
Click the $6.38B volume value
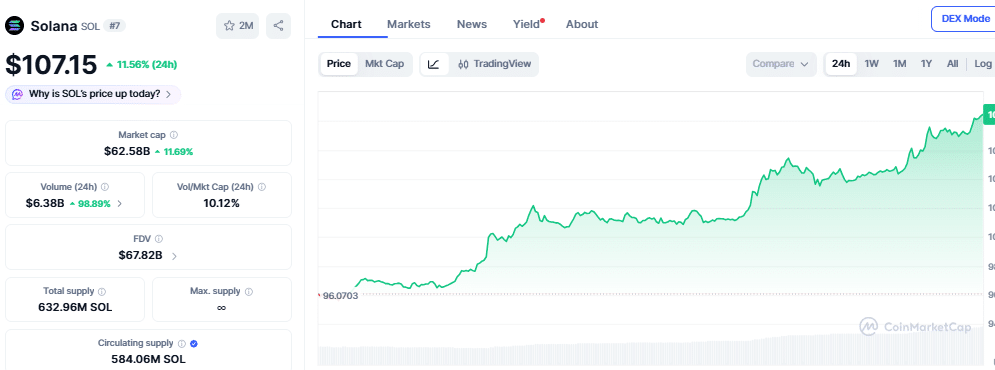click(45, 204)
